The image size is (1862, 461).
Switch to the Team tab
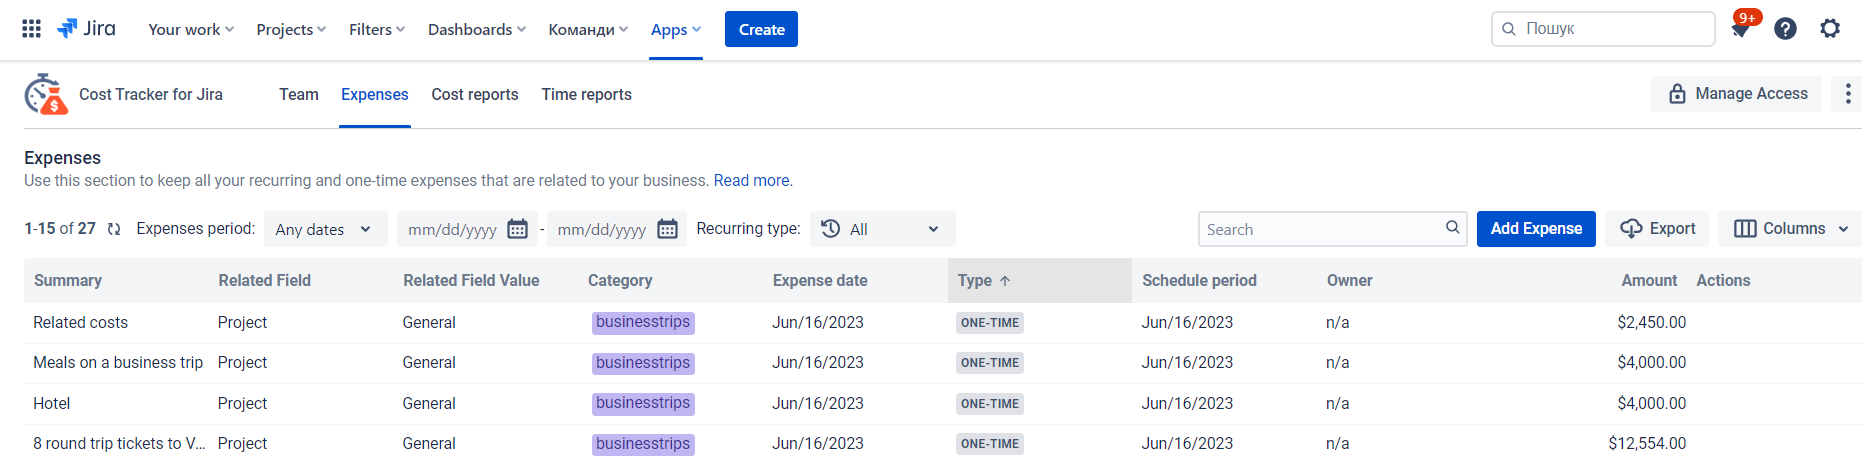299,94
